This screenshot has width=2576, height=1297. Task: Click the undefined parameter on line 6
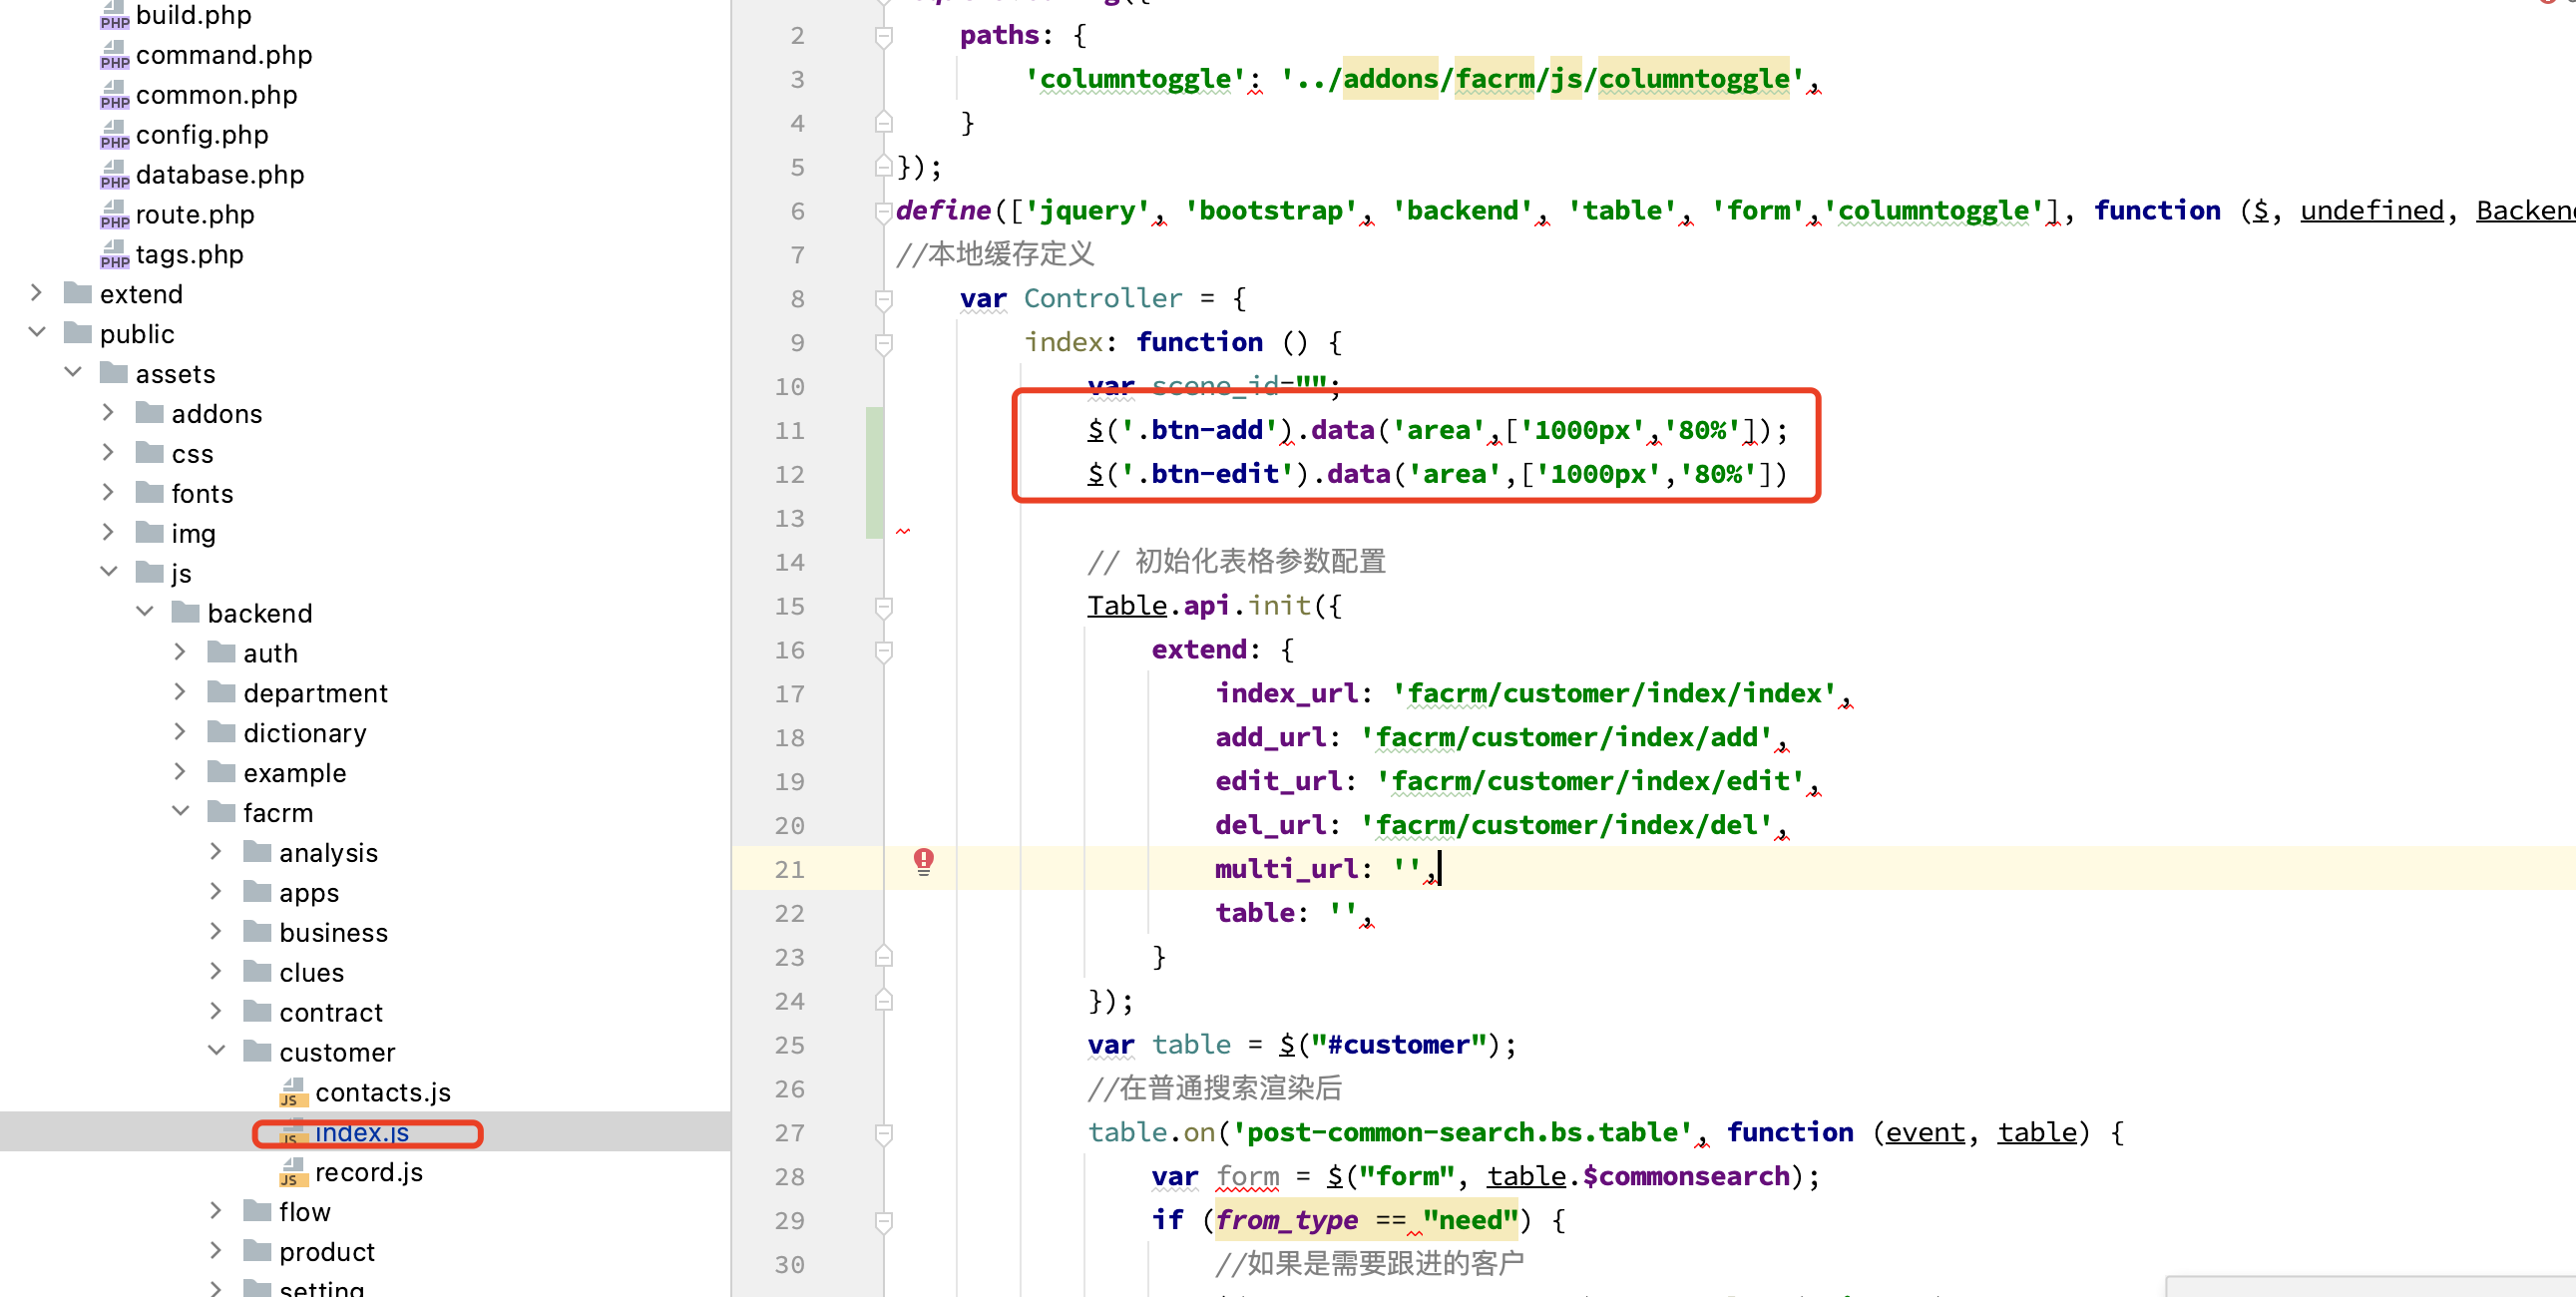pyautogui.click(x=2371, y=210)
